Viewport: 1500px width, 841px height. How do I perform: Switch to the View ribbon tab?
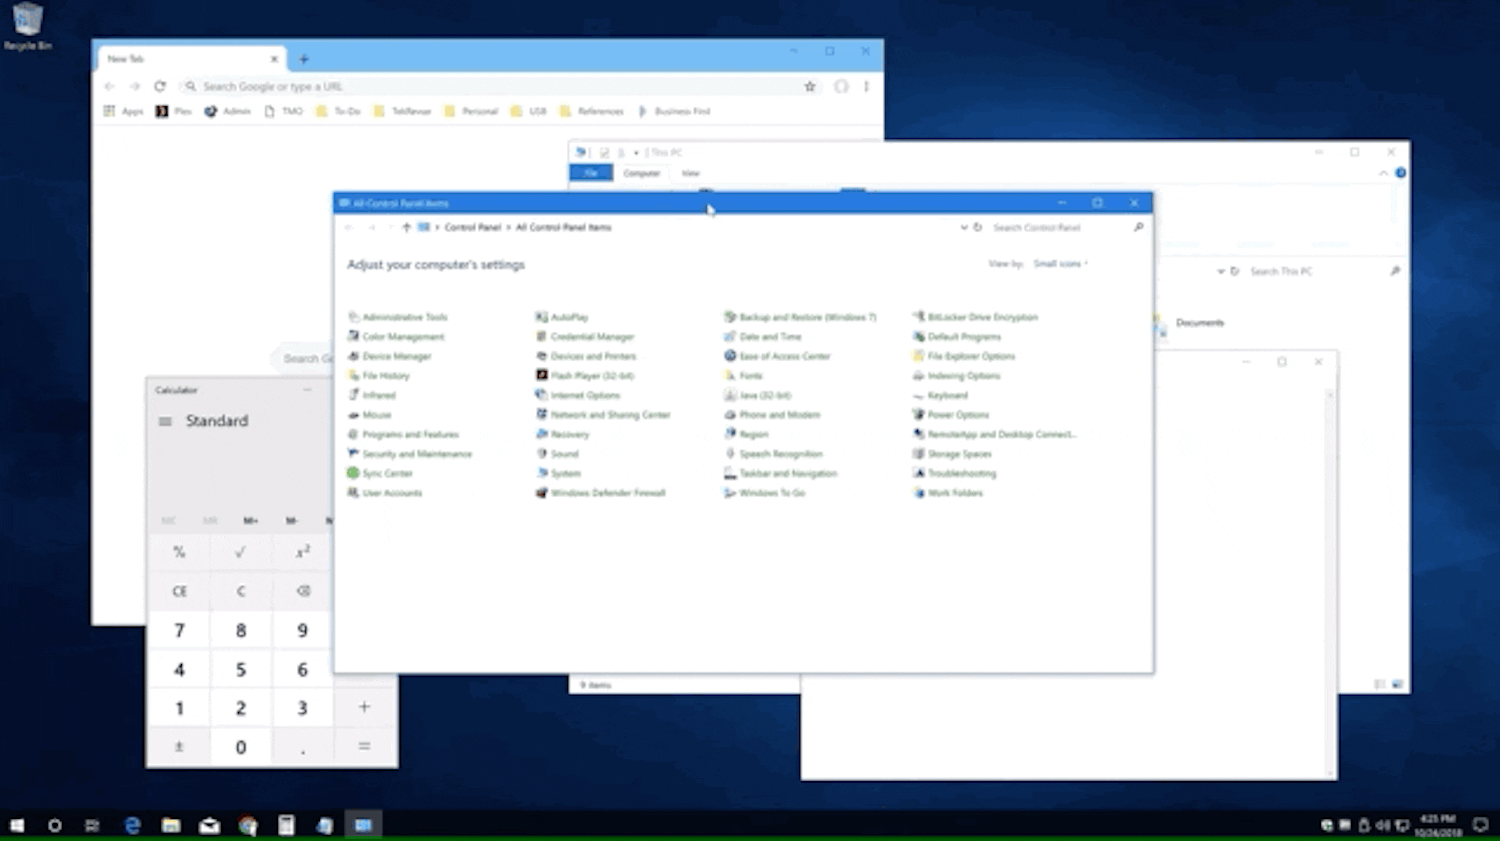coord(690,172)
